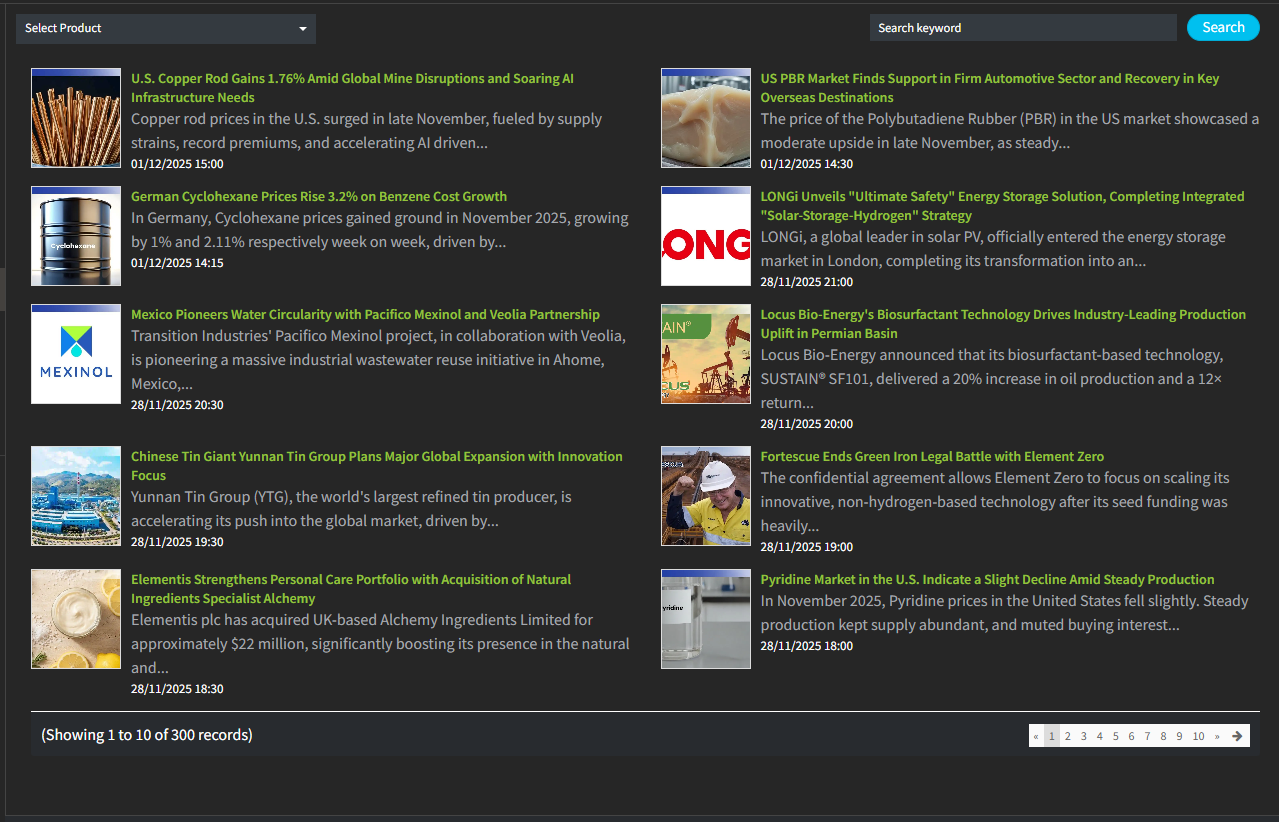Open German Cyclohexane Prices Rise 3.2% headline
Screen dimensions: 1279x822
pos(319,196)
